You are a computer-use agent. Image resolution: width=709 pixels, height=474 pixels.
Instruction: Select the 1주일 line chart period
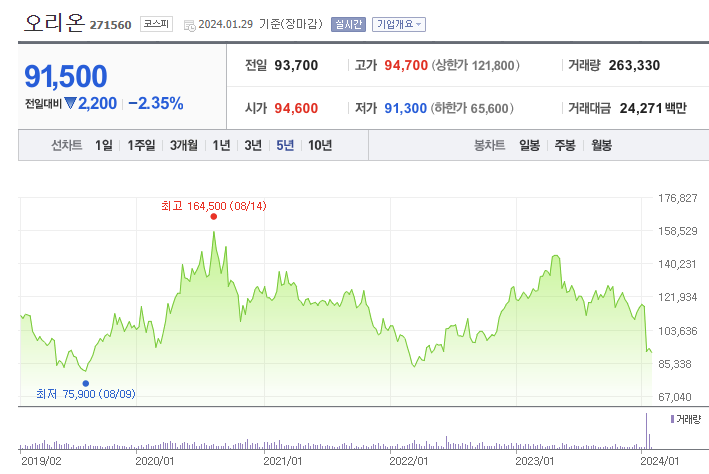point(141,145)
